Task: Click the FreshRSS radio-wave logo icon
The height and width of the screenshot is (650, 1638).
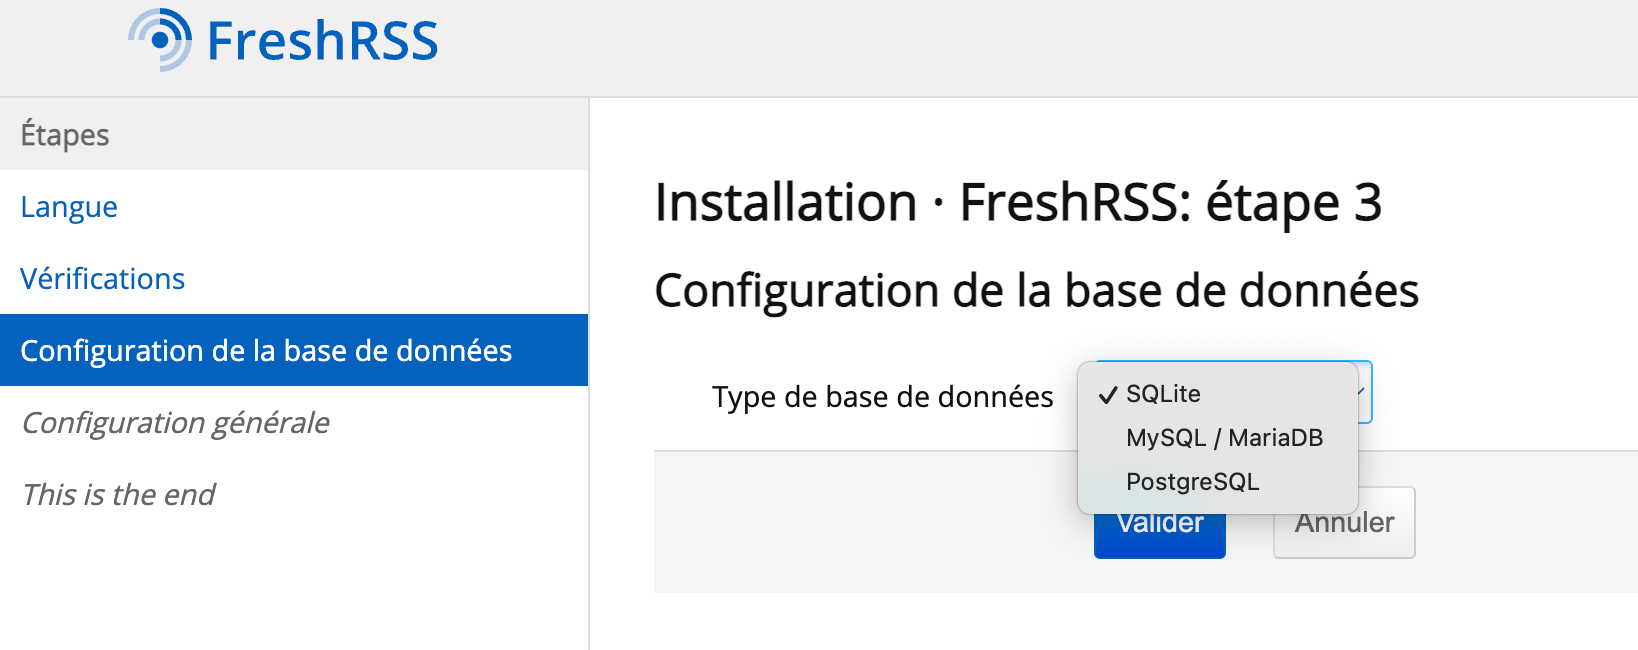Action: click(160, 40)
